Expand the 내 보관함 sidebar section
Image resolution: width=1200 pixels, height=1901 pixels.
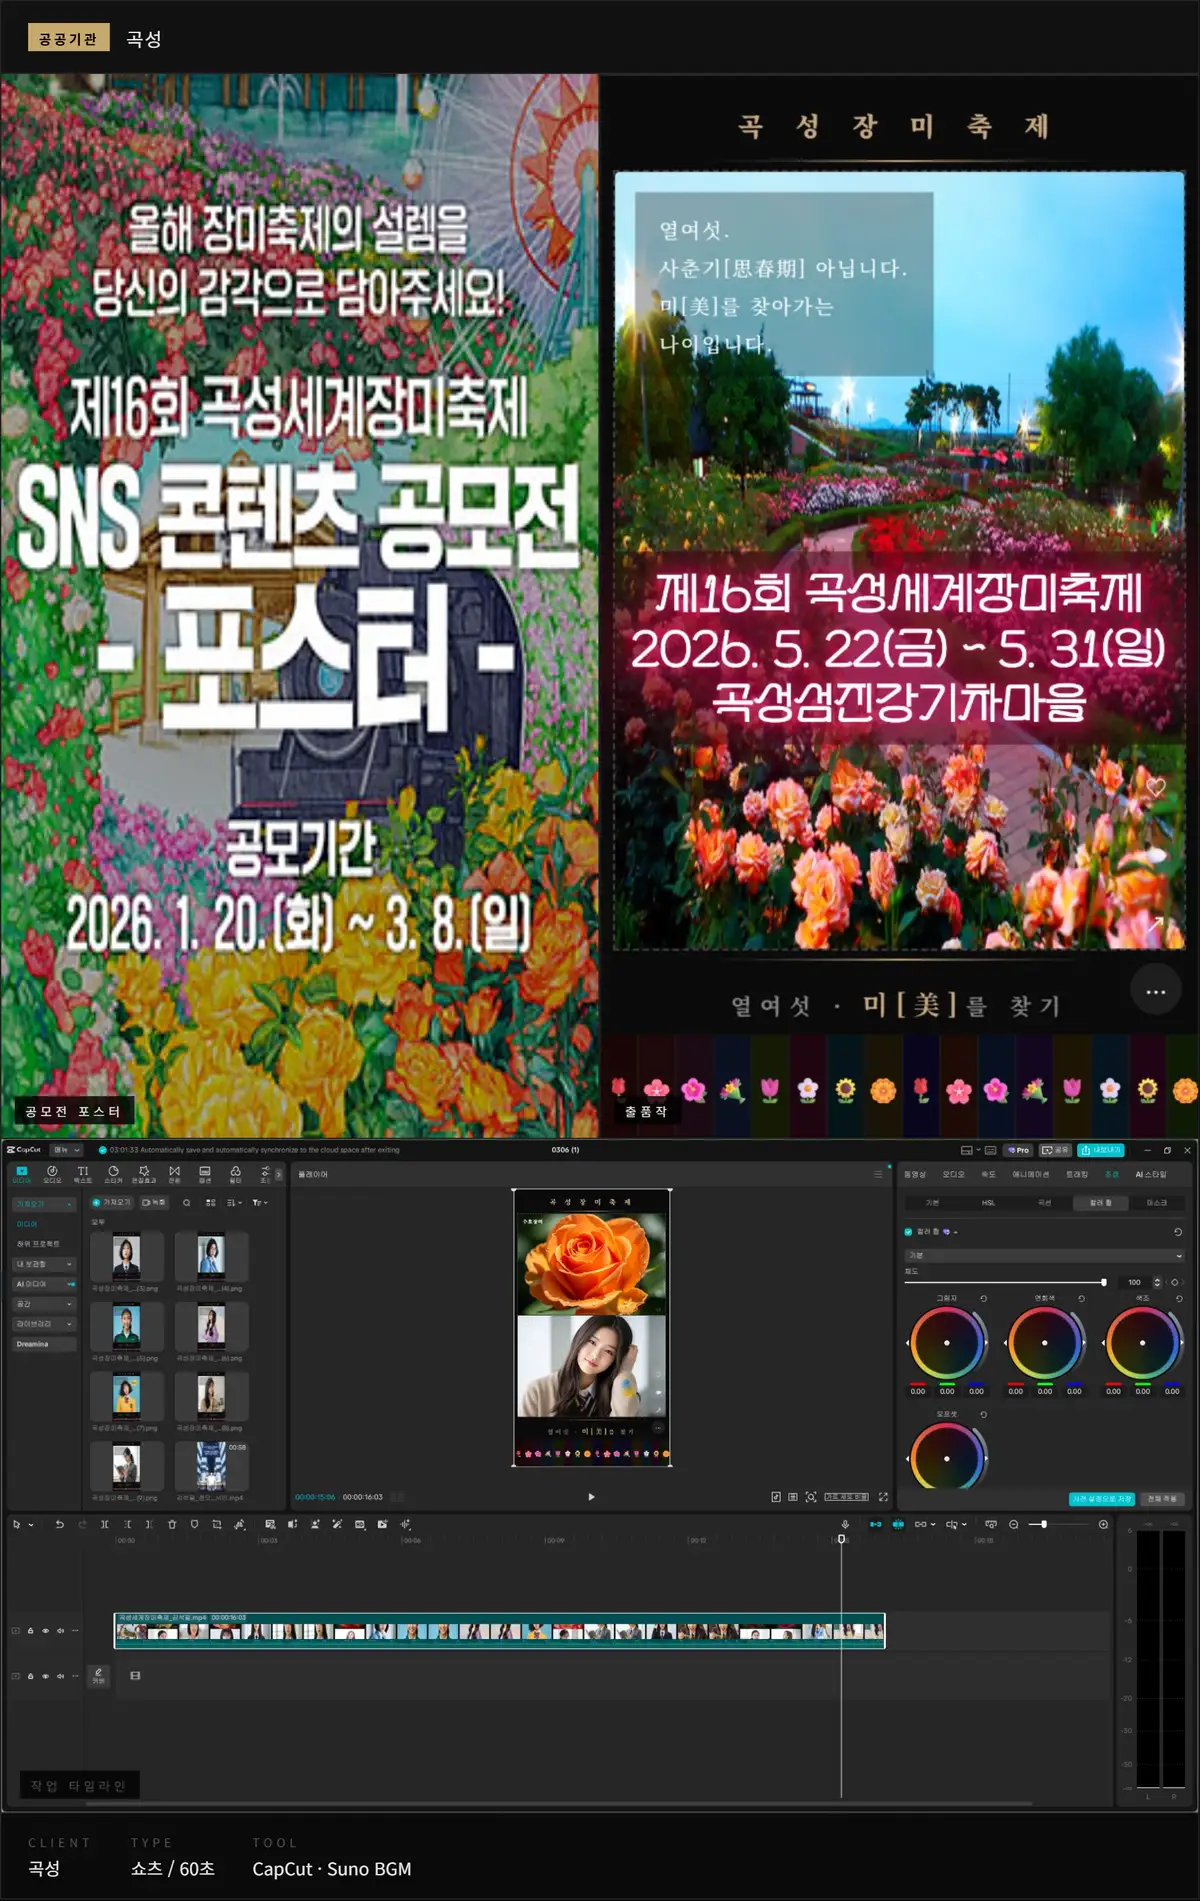(43, 1264)
